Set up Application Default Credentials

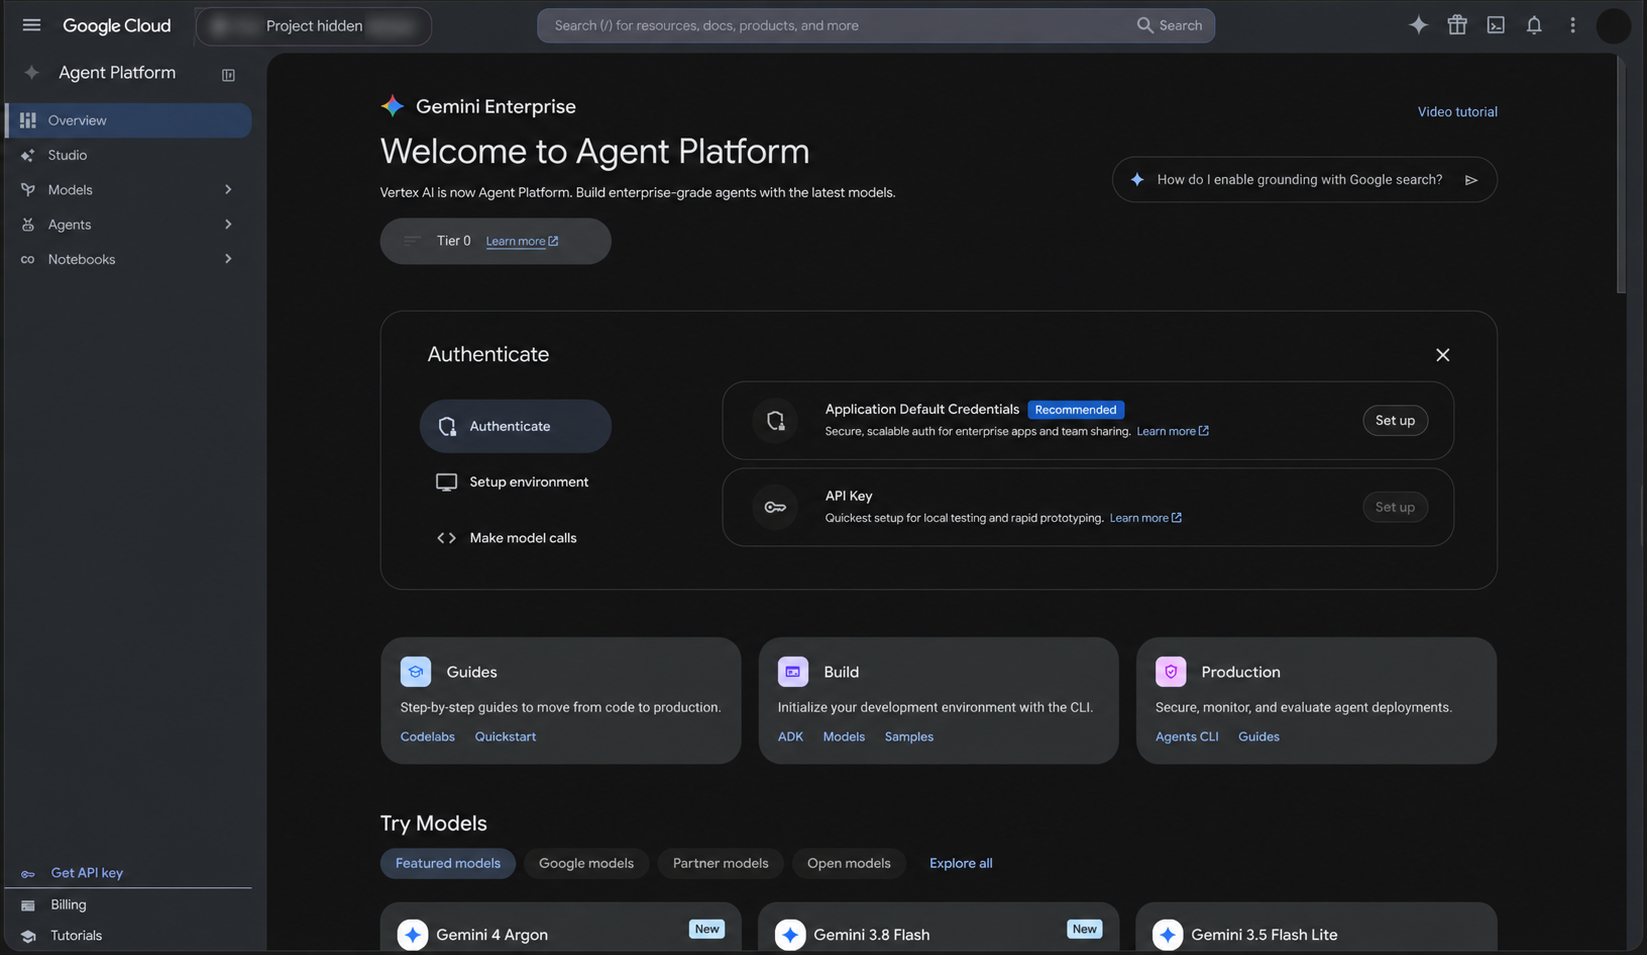click(1395, 420)
